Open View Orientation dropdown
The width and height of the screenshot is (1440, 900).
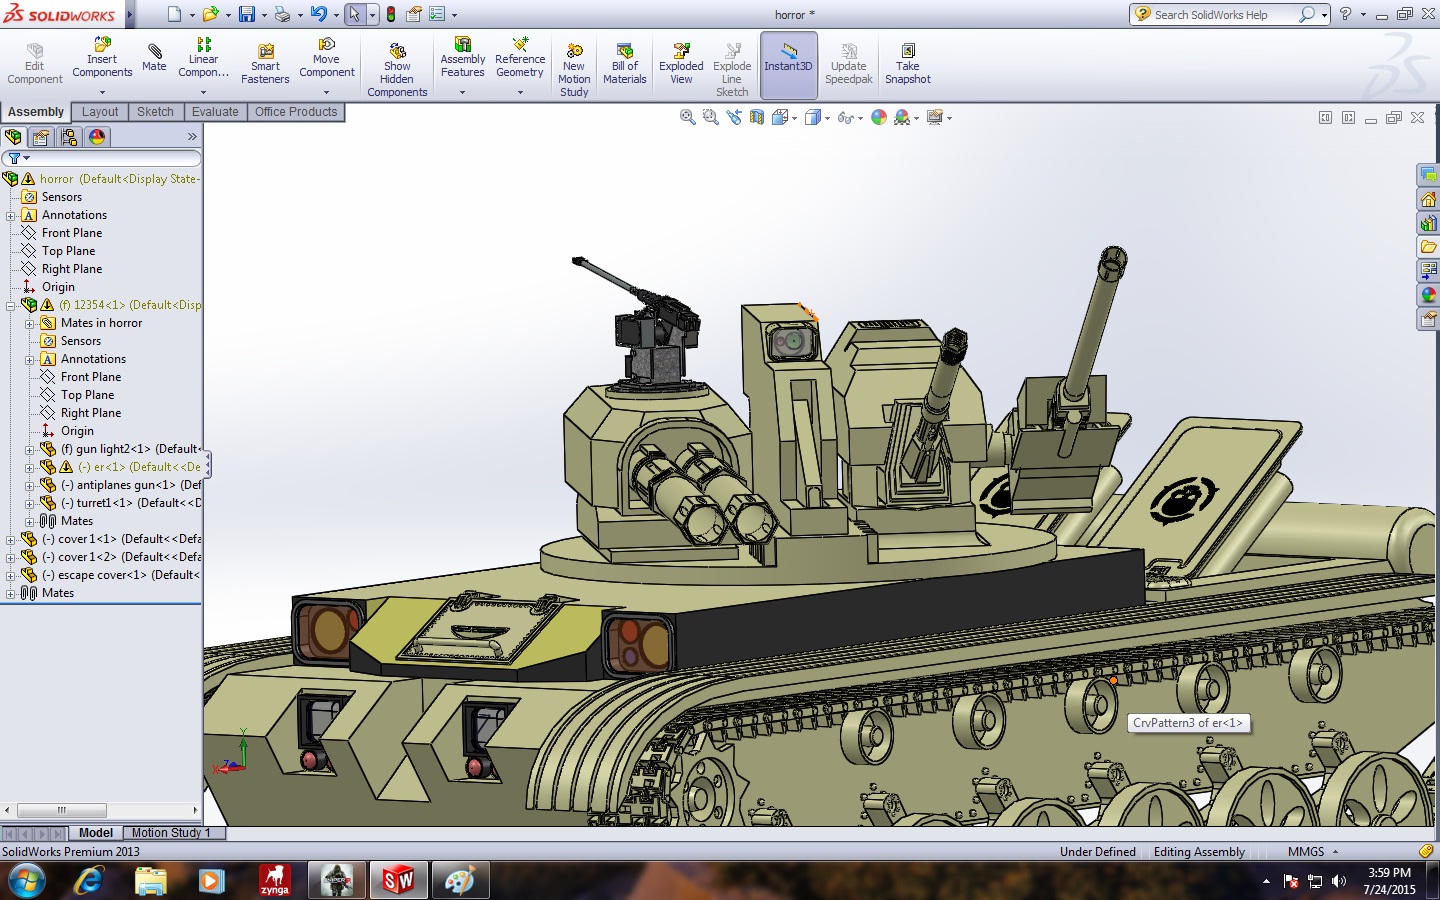[794, 118]
